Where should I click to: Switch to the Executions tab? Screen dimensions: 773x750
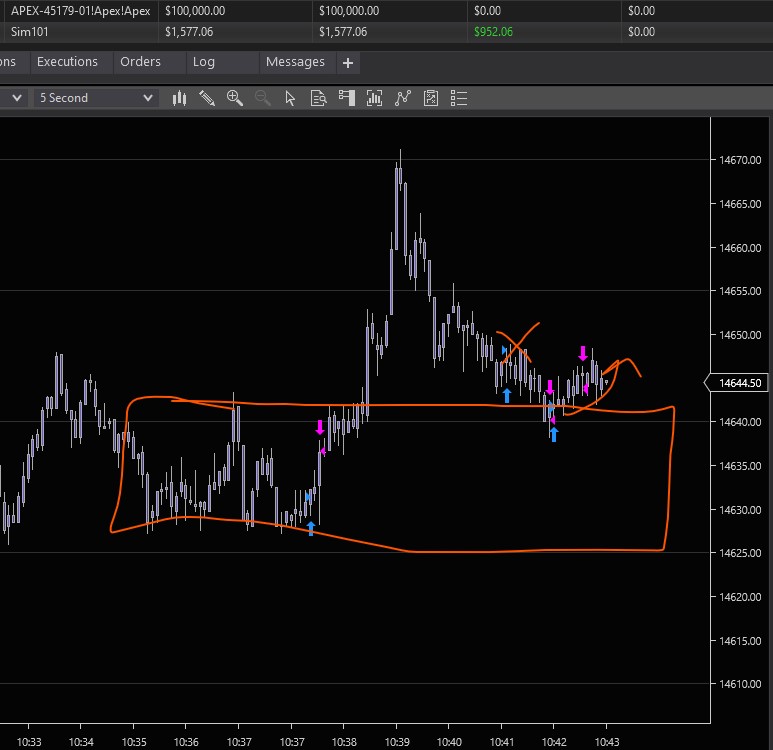pyautogui.click(x=68, y=62)
